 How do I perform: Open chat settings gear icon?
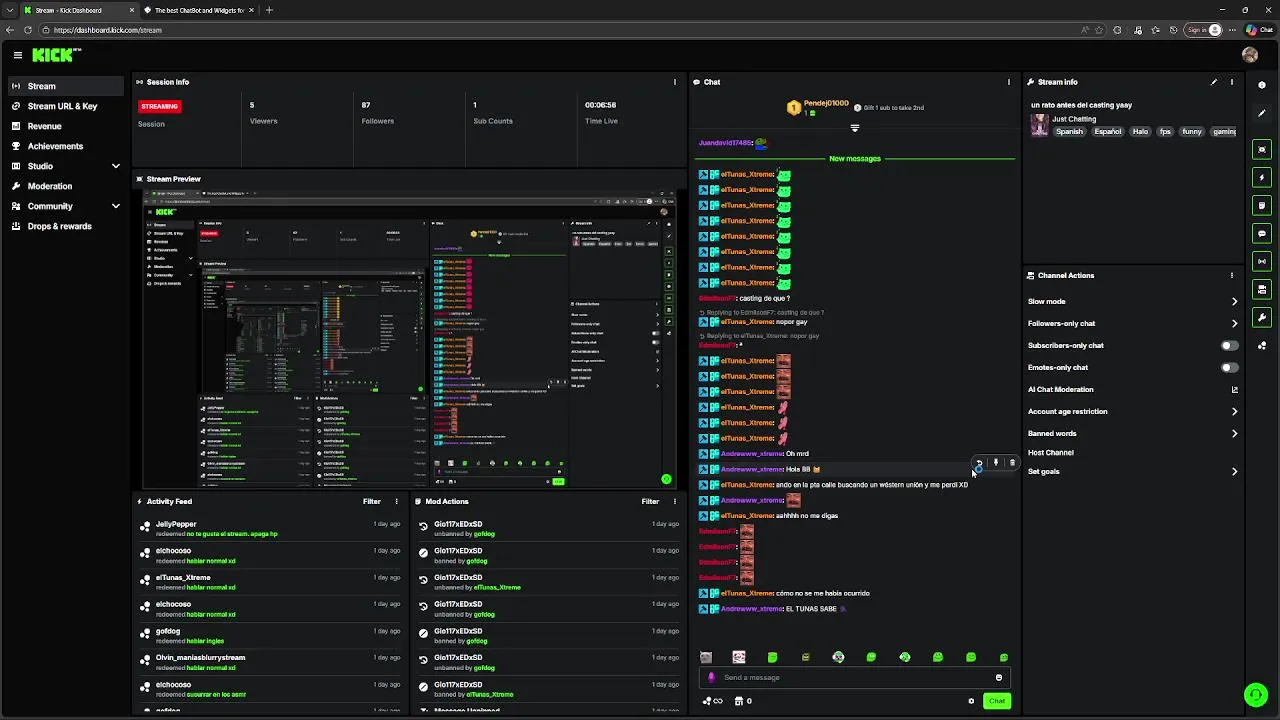[971, 701]
